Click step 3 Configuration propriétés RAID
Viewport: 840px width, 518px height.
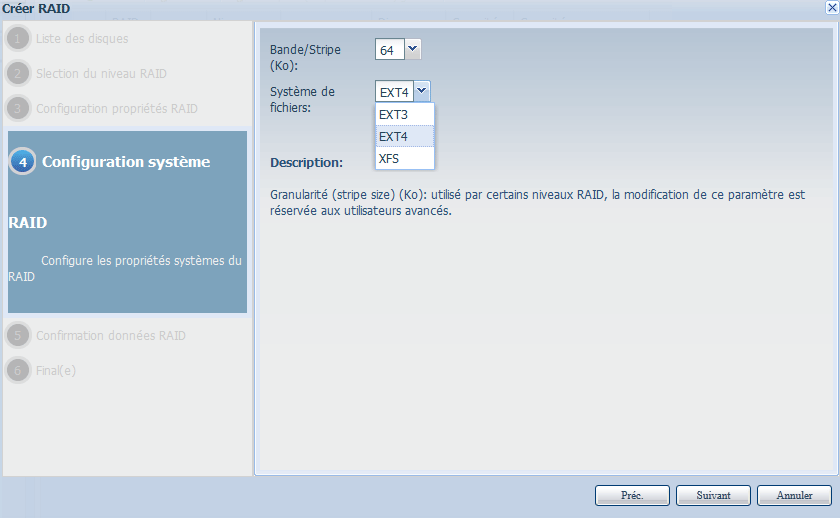pos(117,108)
